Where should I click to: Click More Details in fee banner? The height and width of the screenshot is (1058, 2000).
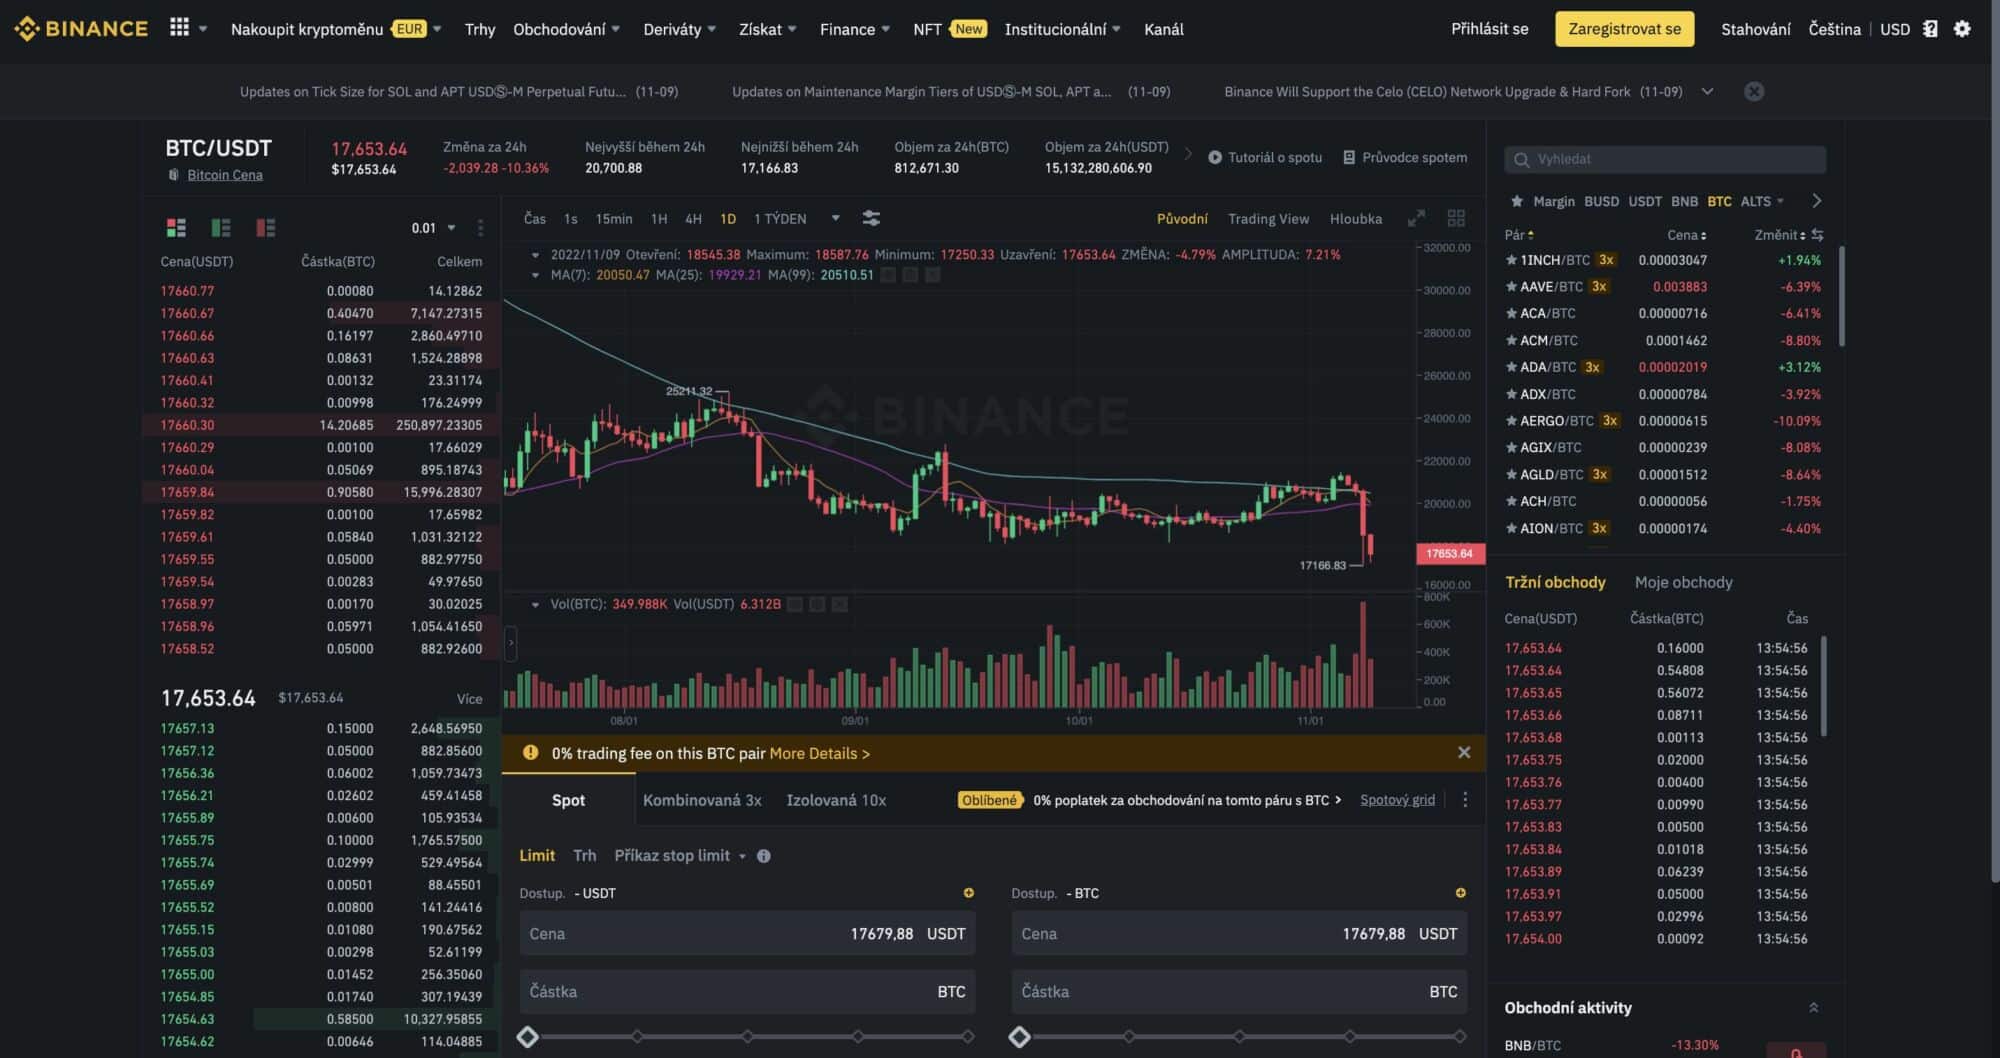click(x=819, y=753)
